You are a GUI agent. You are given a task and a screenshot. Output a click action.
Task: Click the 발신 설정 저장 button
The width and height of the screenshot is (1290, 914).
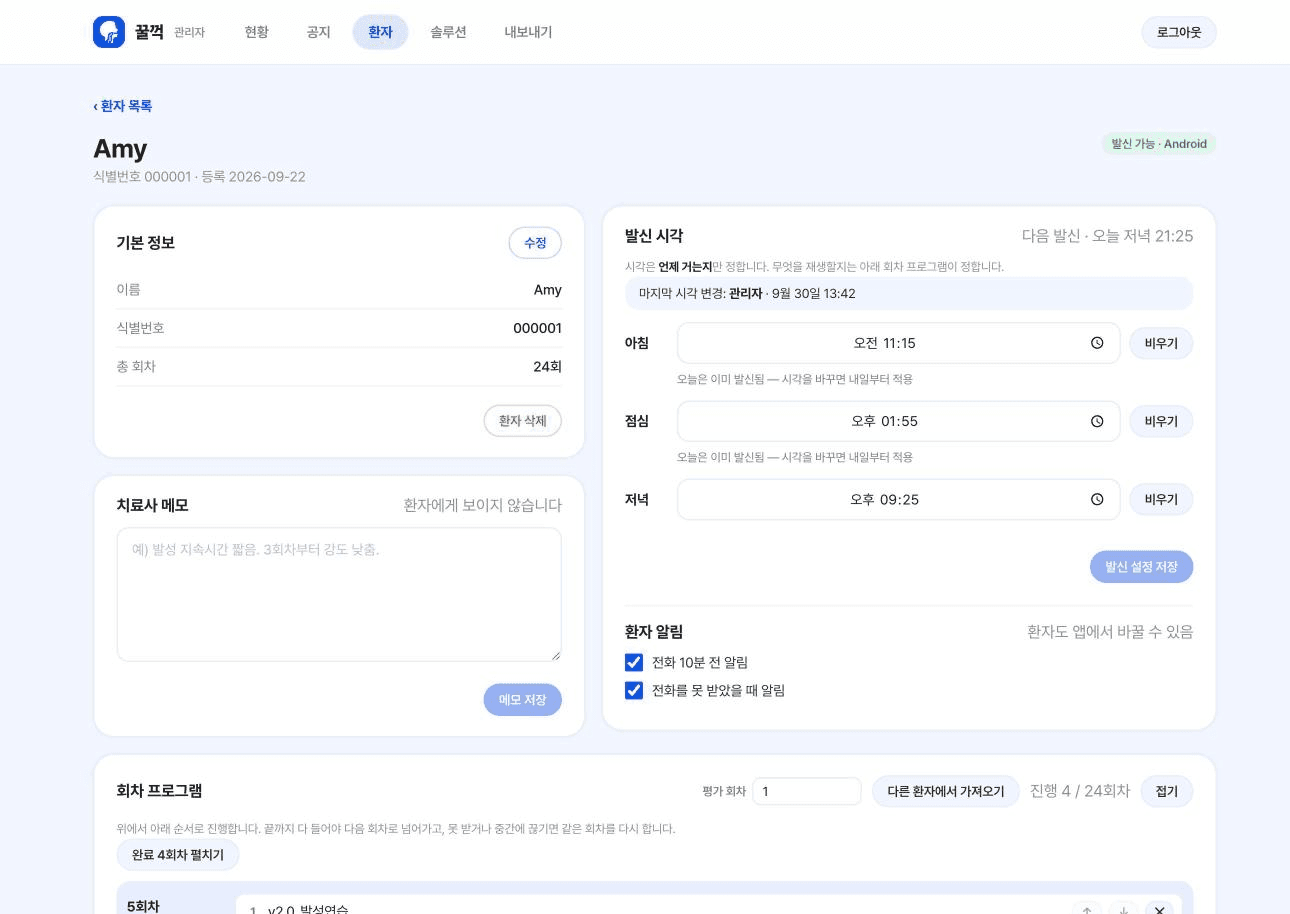click(1142, 567)
